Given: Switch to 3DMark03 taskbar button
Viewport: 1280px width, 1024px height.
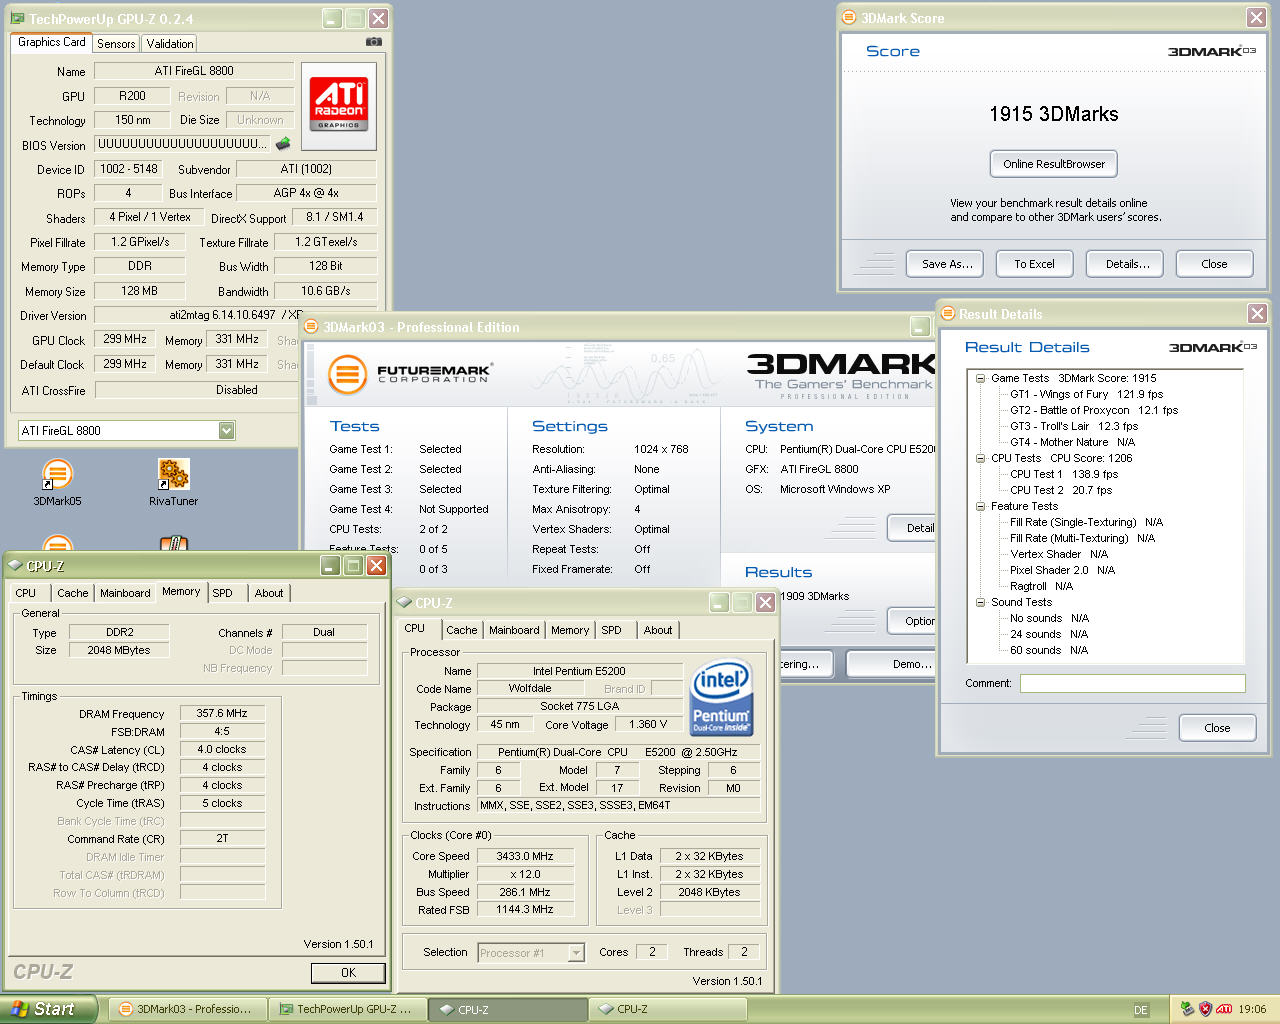Looking at the screenshot, I should click(x=187, y=1009).
